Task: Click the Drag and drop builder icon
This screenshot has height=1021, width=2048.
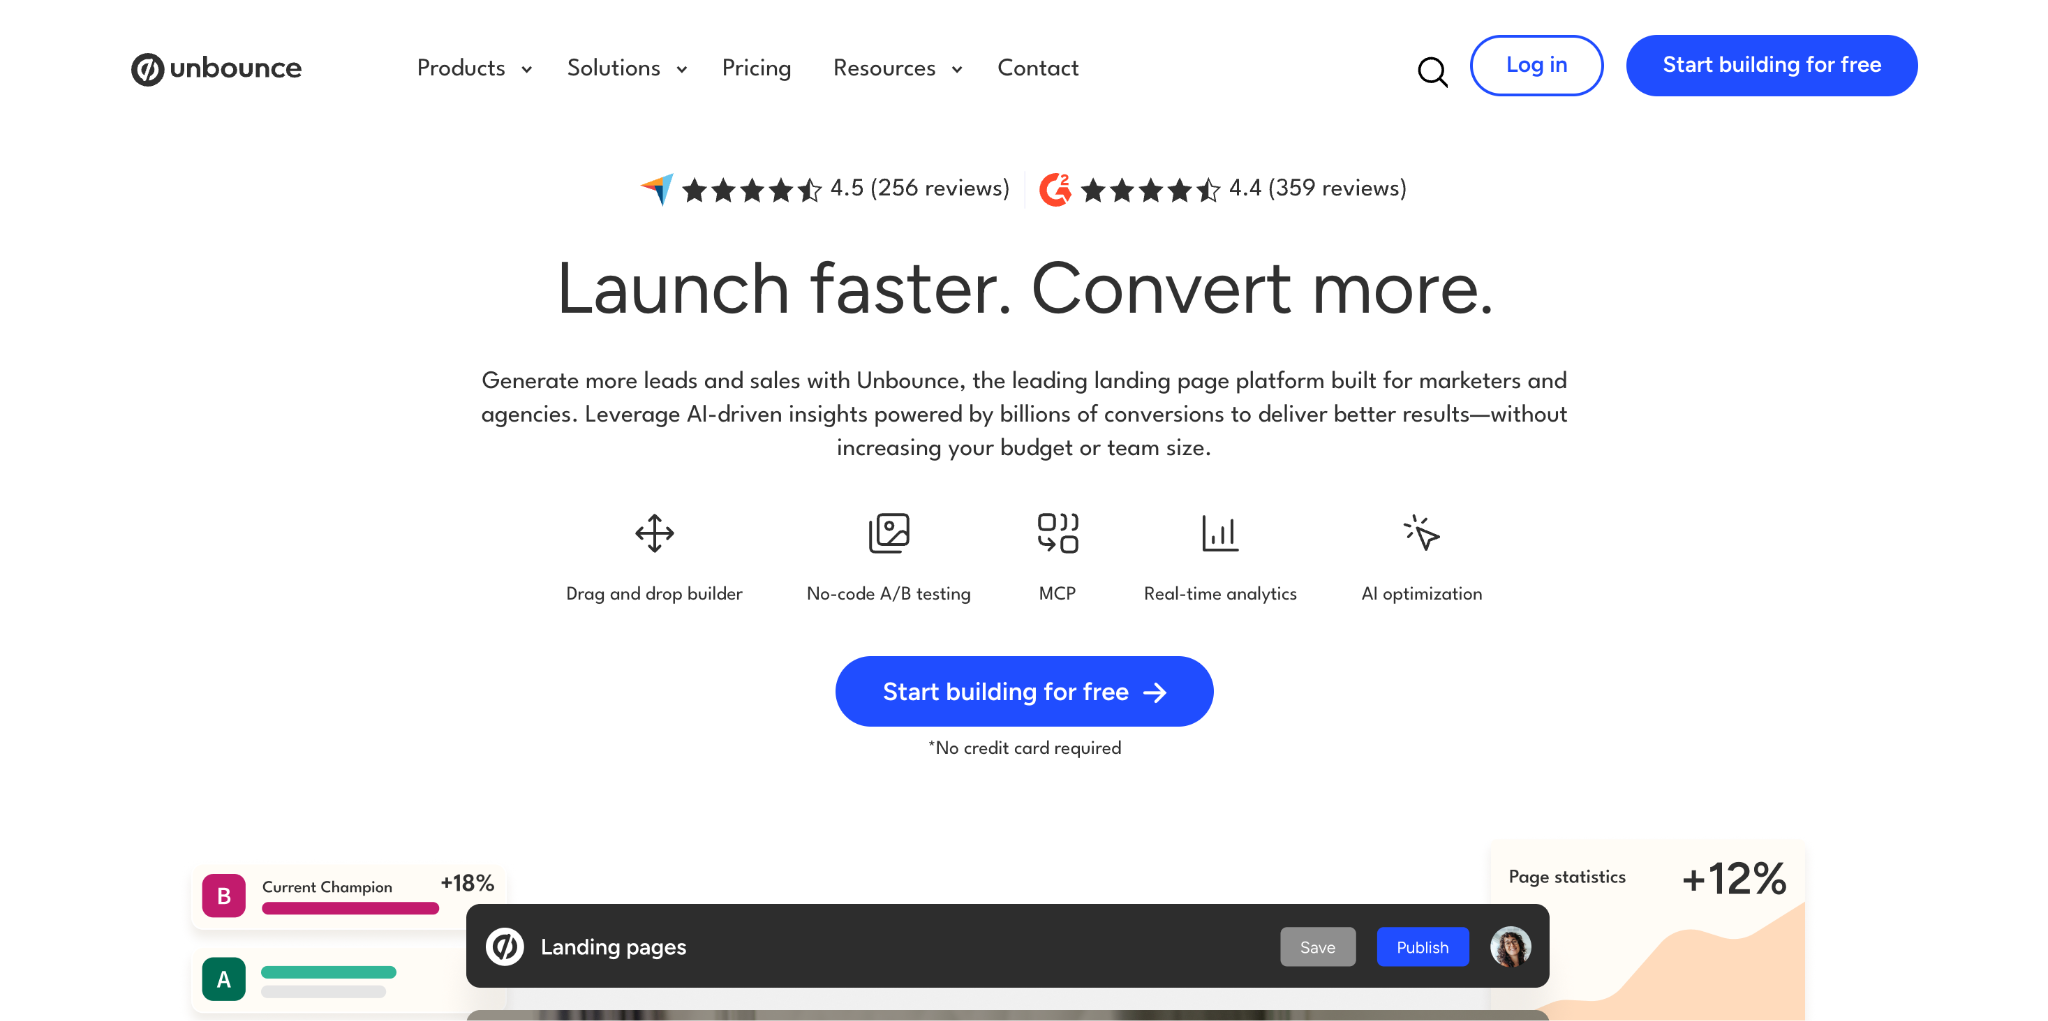Action: coord(654,533)
